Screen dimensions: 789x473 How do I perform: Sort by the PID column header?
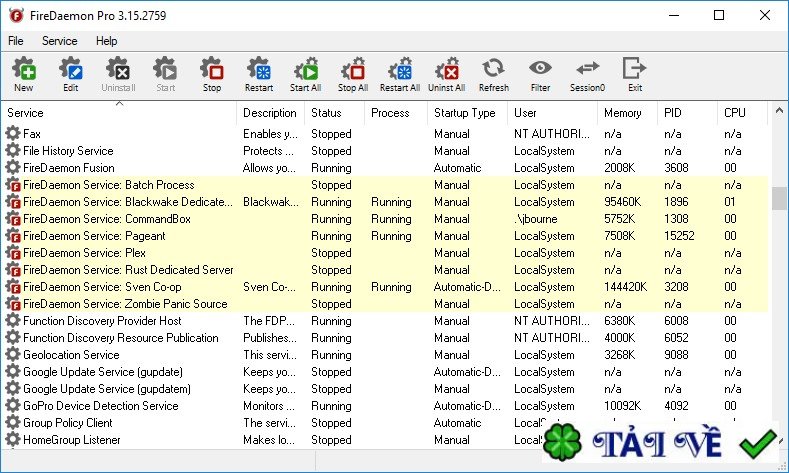tap(687, 113)
